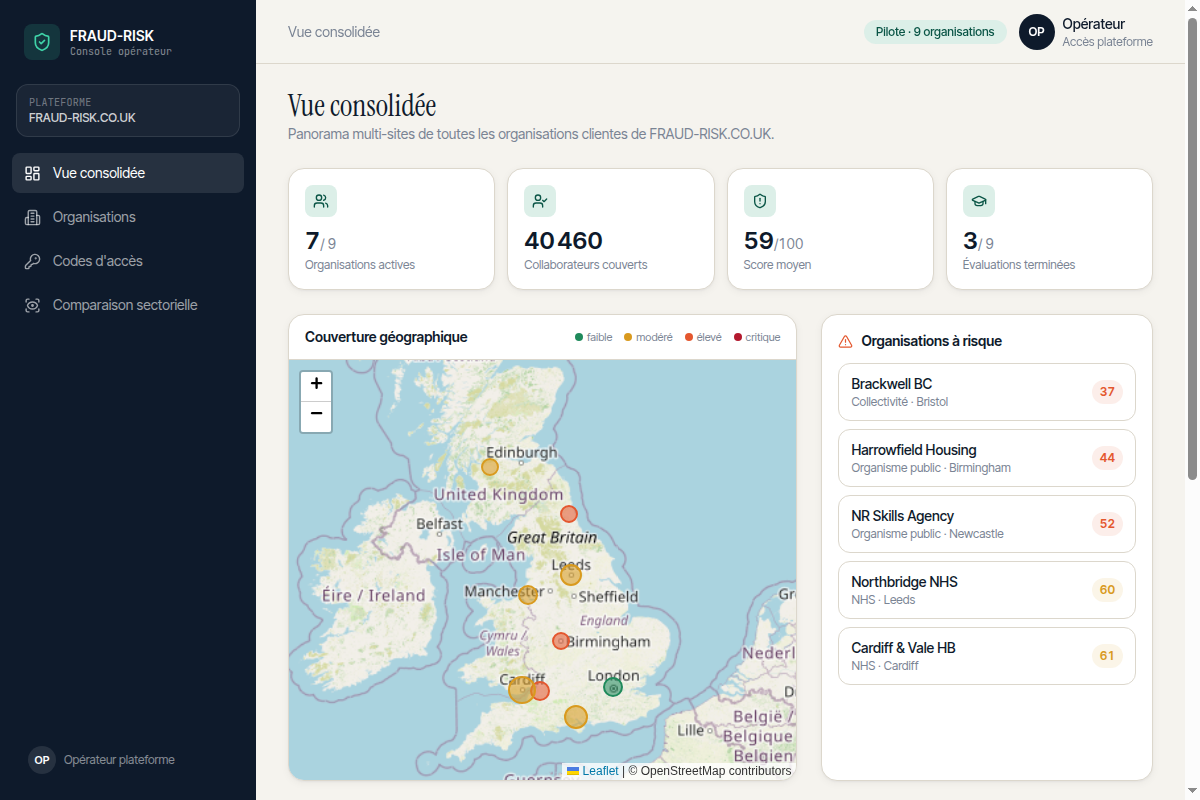This screenshot has width=1200, height=800.
Task: Click the 40 460 Collaborateurs couverts value
Action: (564, 241)
